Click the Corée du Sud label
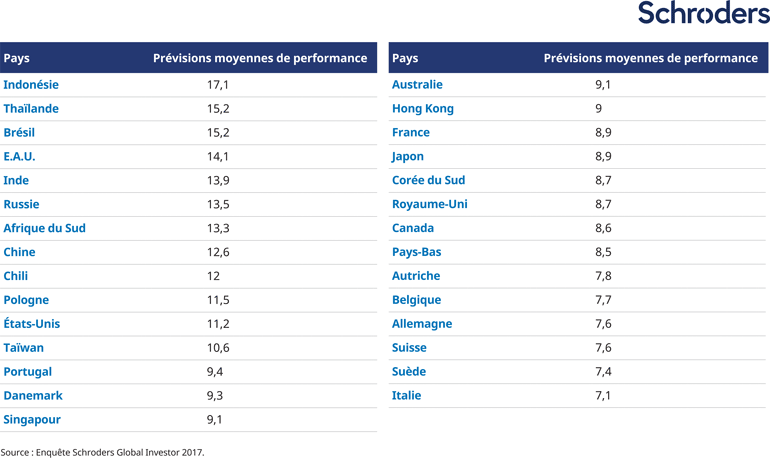The image size is (770, 458). tap(428, 181)
